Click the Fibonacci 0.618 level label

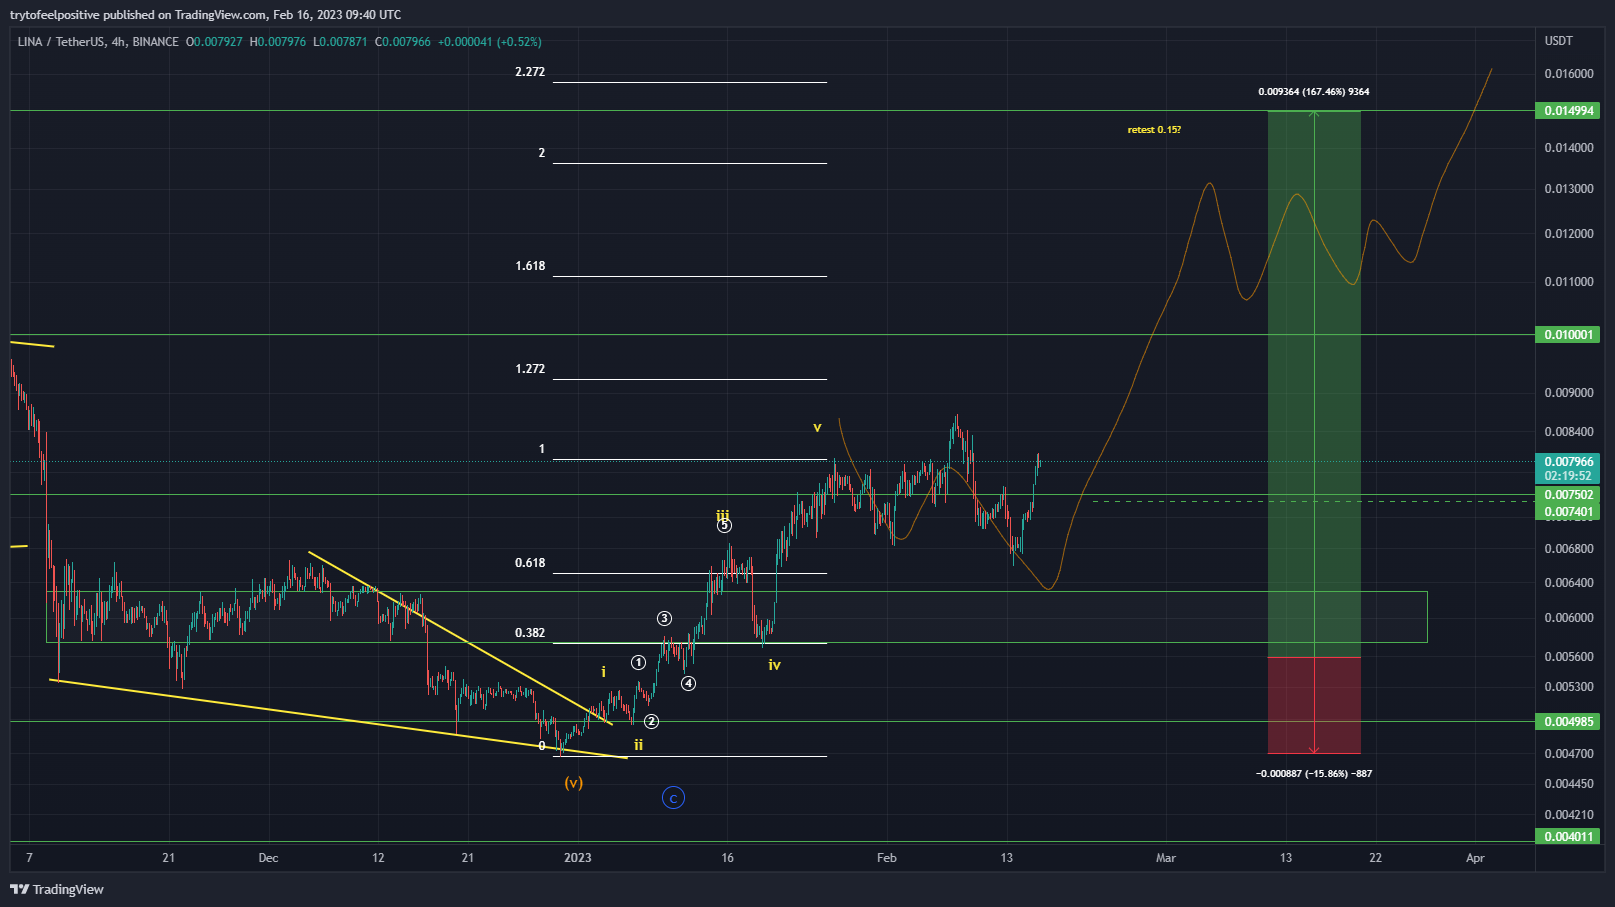coord(530,563)
